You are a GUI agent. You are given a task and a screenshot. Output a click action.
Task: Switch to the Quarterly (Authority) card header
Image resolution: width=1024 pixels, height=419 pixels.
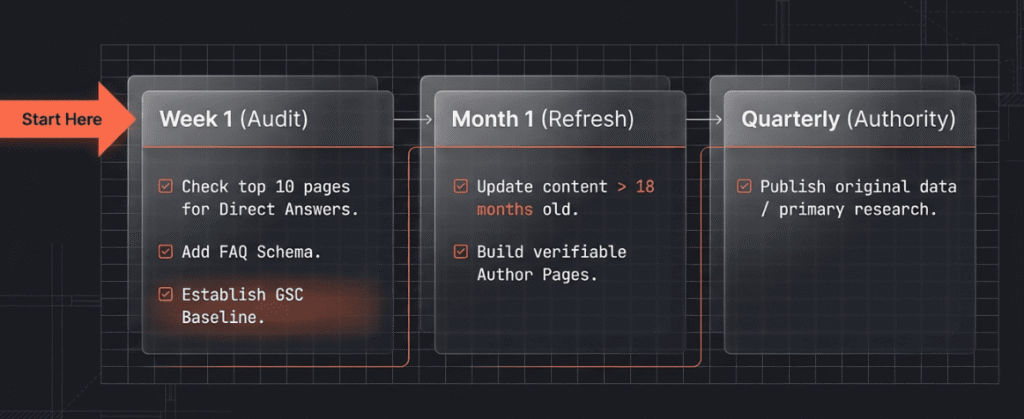coord(847,119)
